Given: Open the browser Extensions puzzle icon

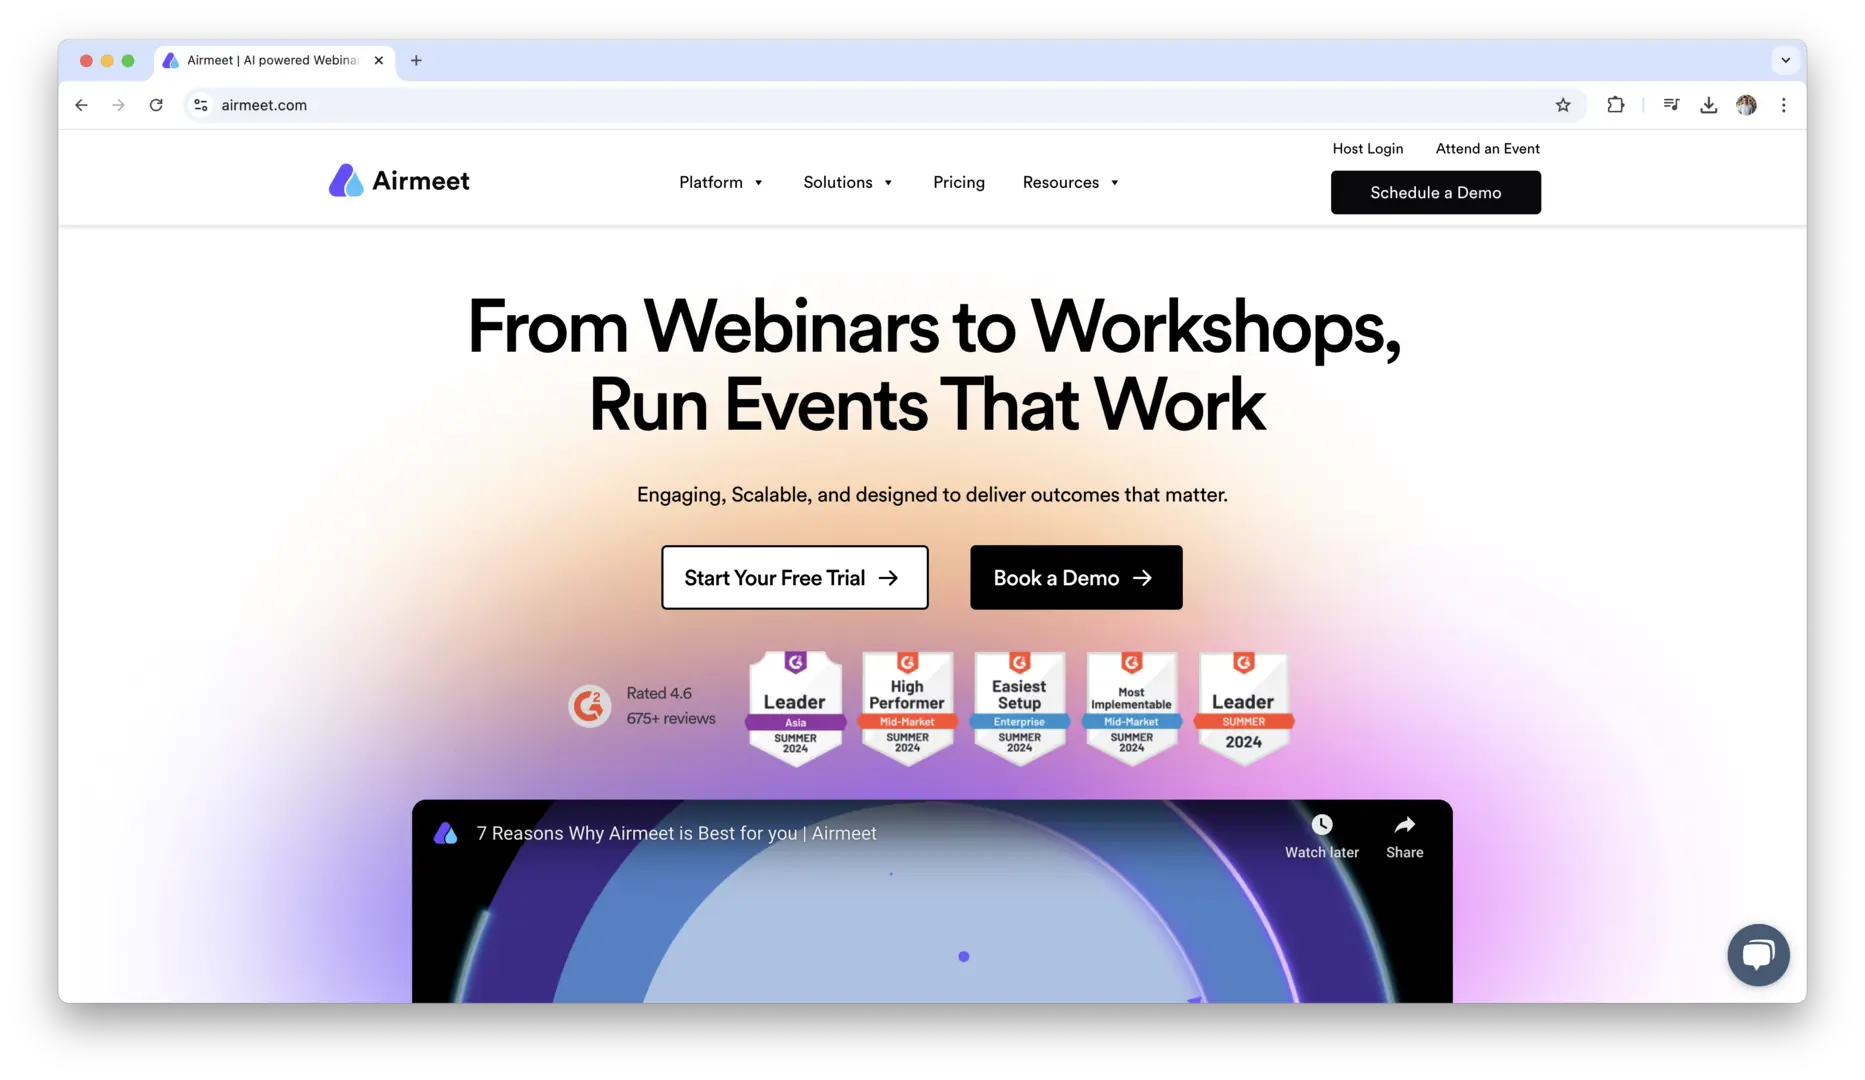Looking at the screenshot, I should [1615, 105].
